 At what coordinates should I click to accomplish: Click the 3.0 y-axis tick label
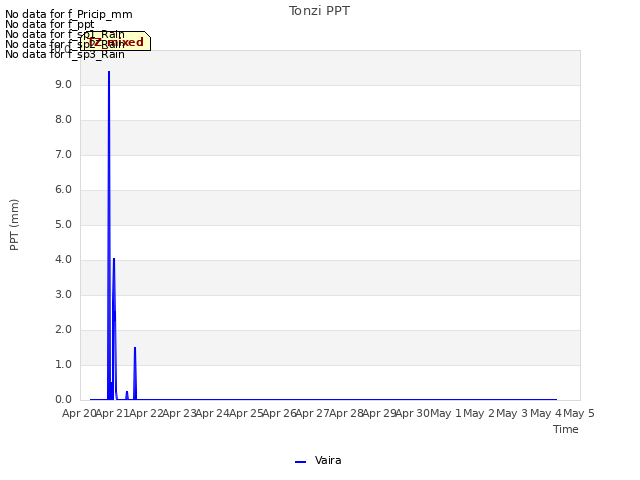(x=63, y=295)
